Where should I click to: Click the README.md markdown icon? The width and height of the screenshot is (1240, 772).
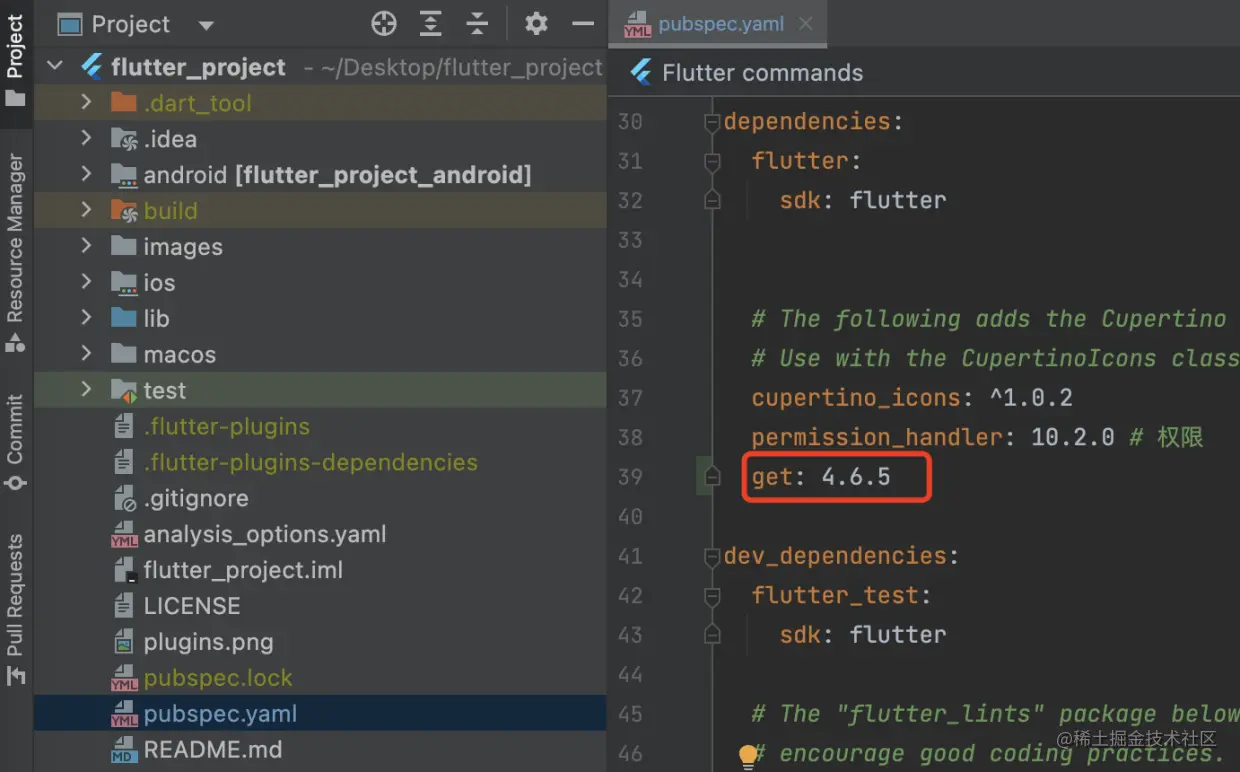click(124, 750)
